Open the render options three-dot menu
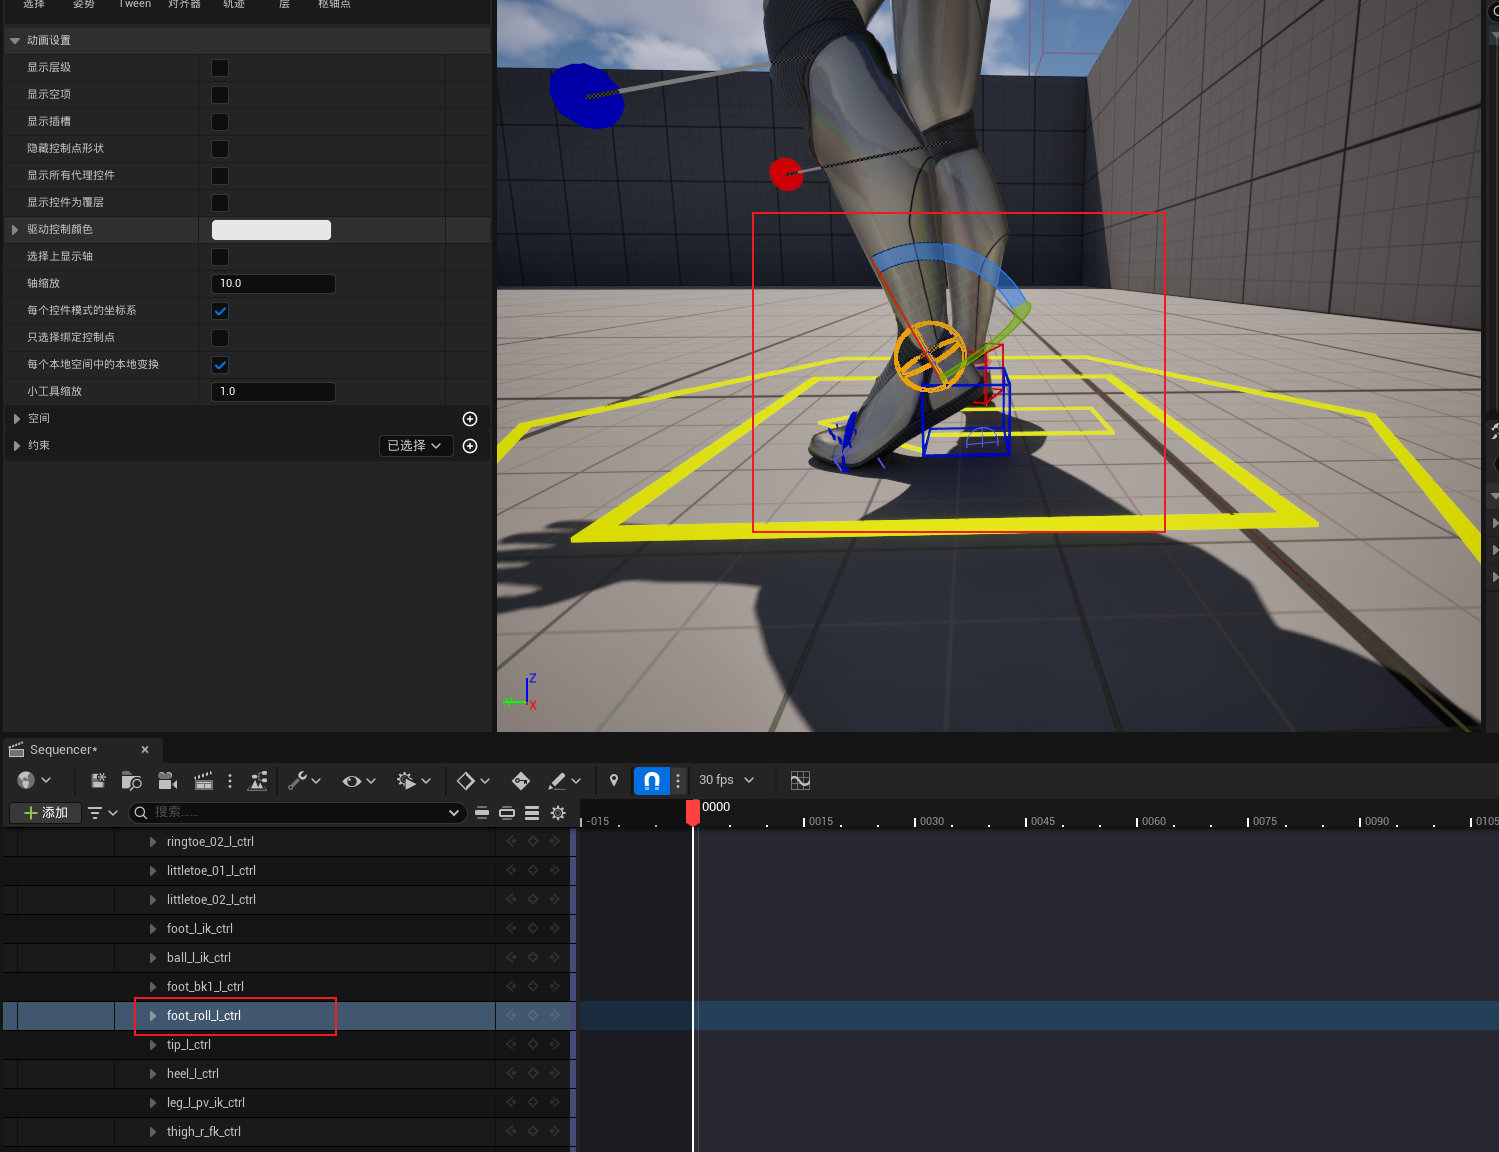Viewport: 1499px width, 1152px height. (x=230, y=780)
